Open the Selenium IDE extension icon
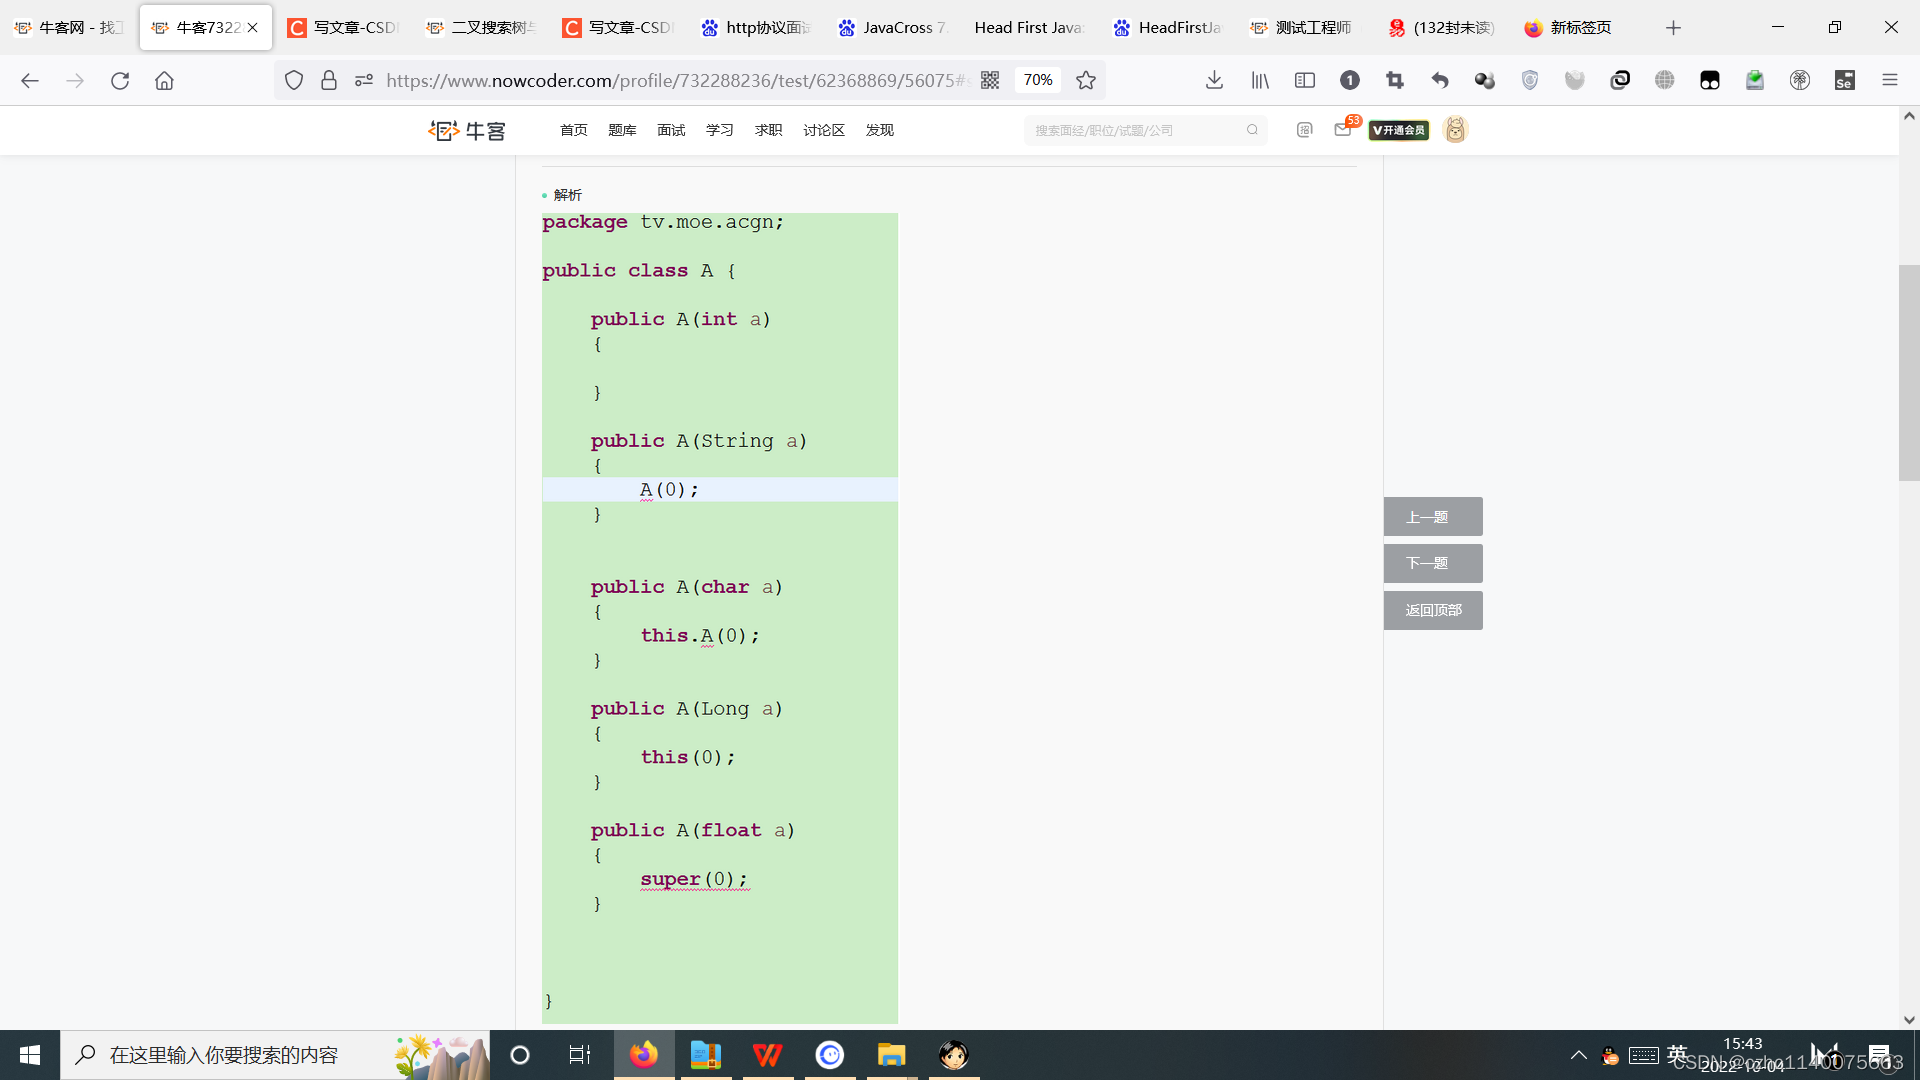This screenshot has height=1080, width=1920. (1845, 80)
